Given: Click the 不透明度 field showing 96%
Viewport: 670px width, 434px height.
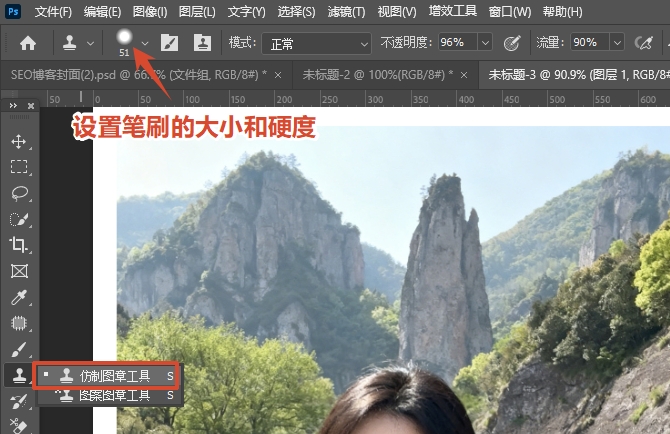Looking at the screenshot, I should pos(457,42).
